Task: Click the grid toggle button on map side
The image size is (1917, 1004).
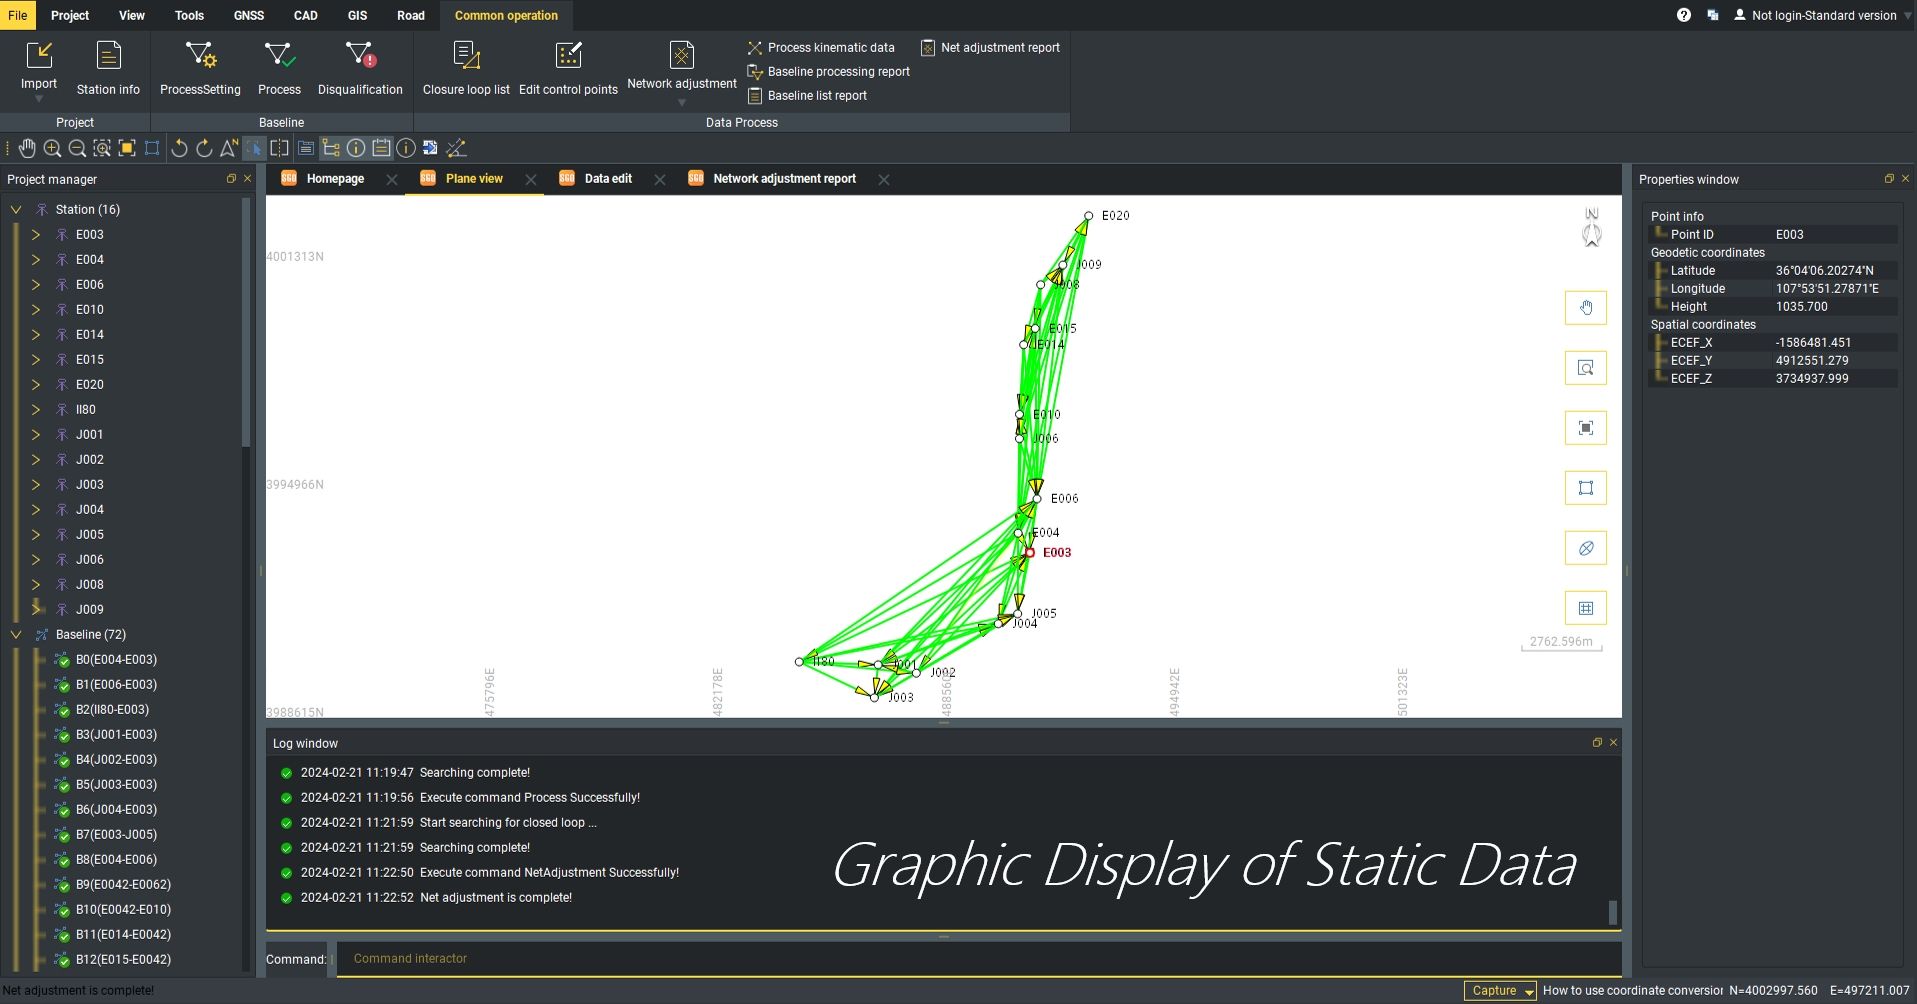Action: (1585, 608)
